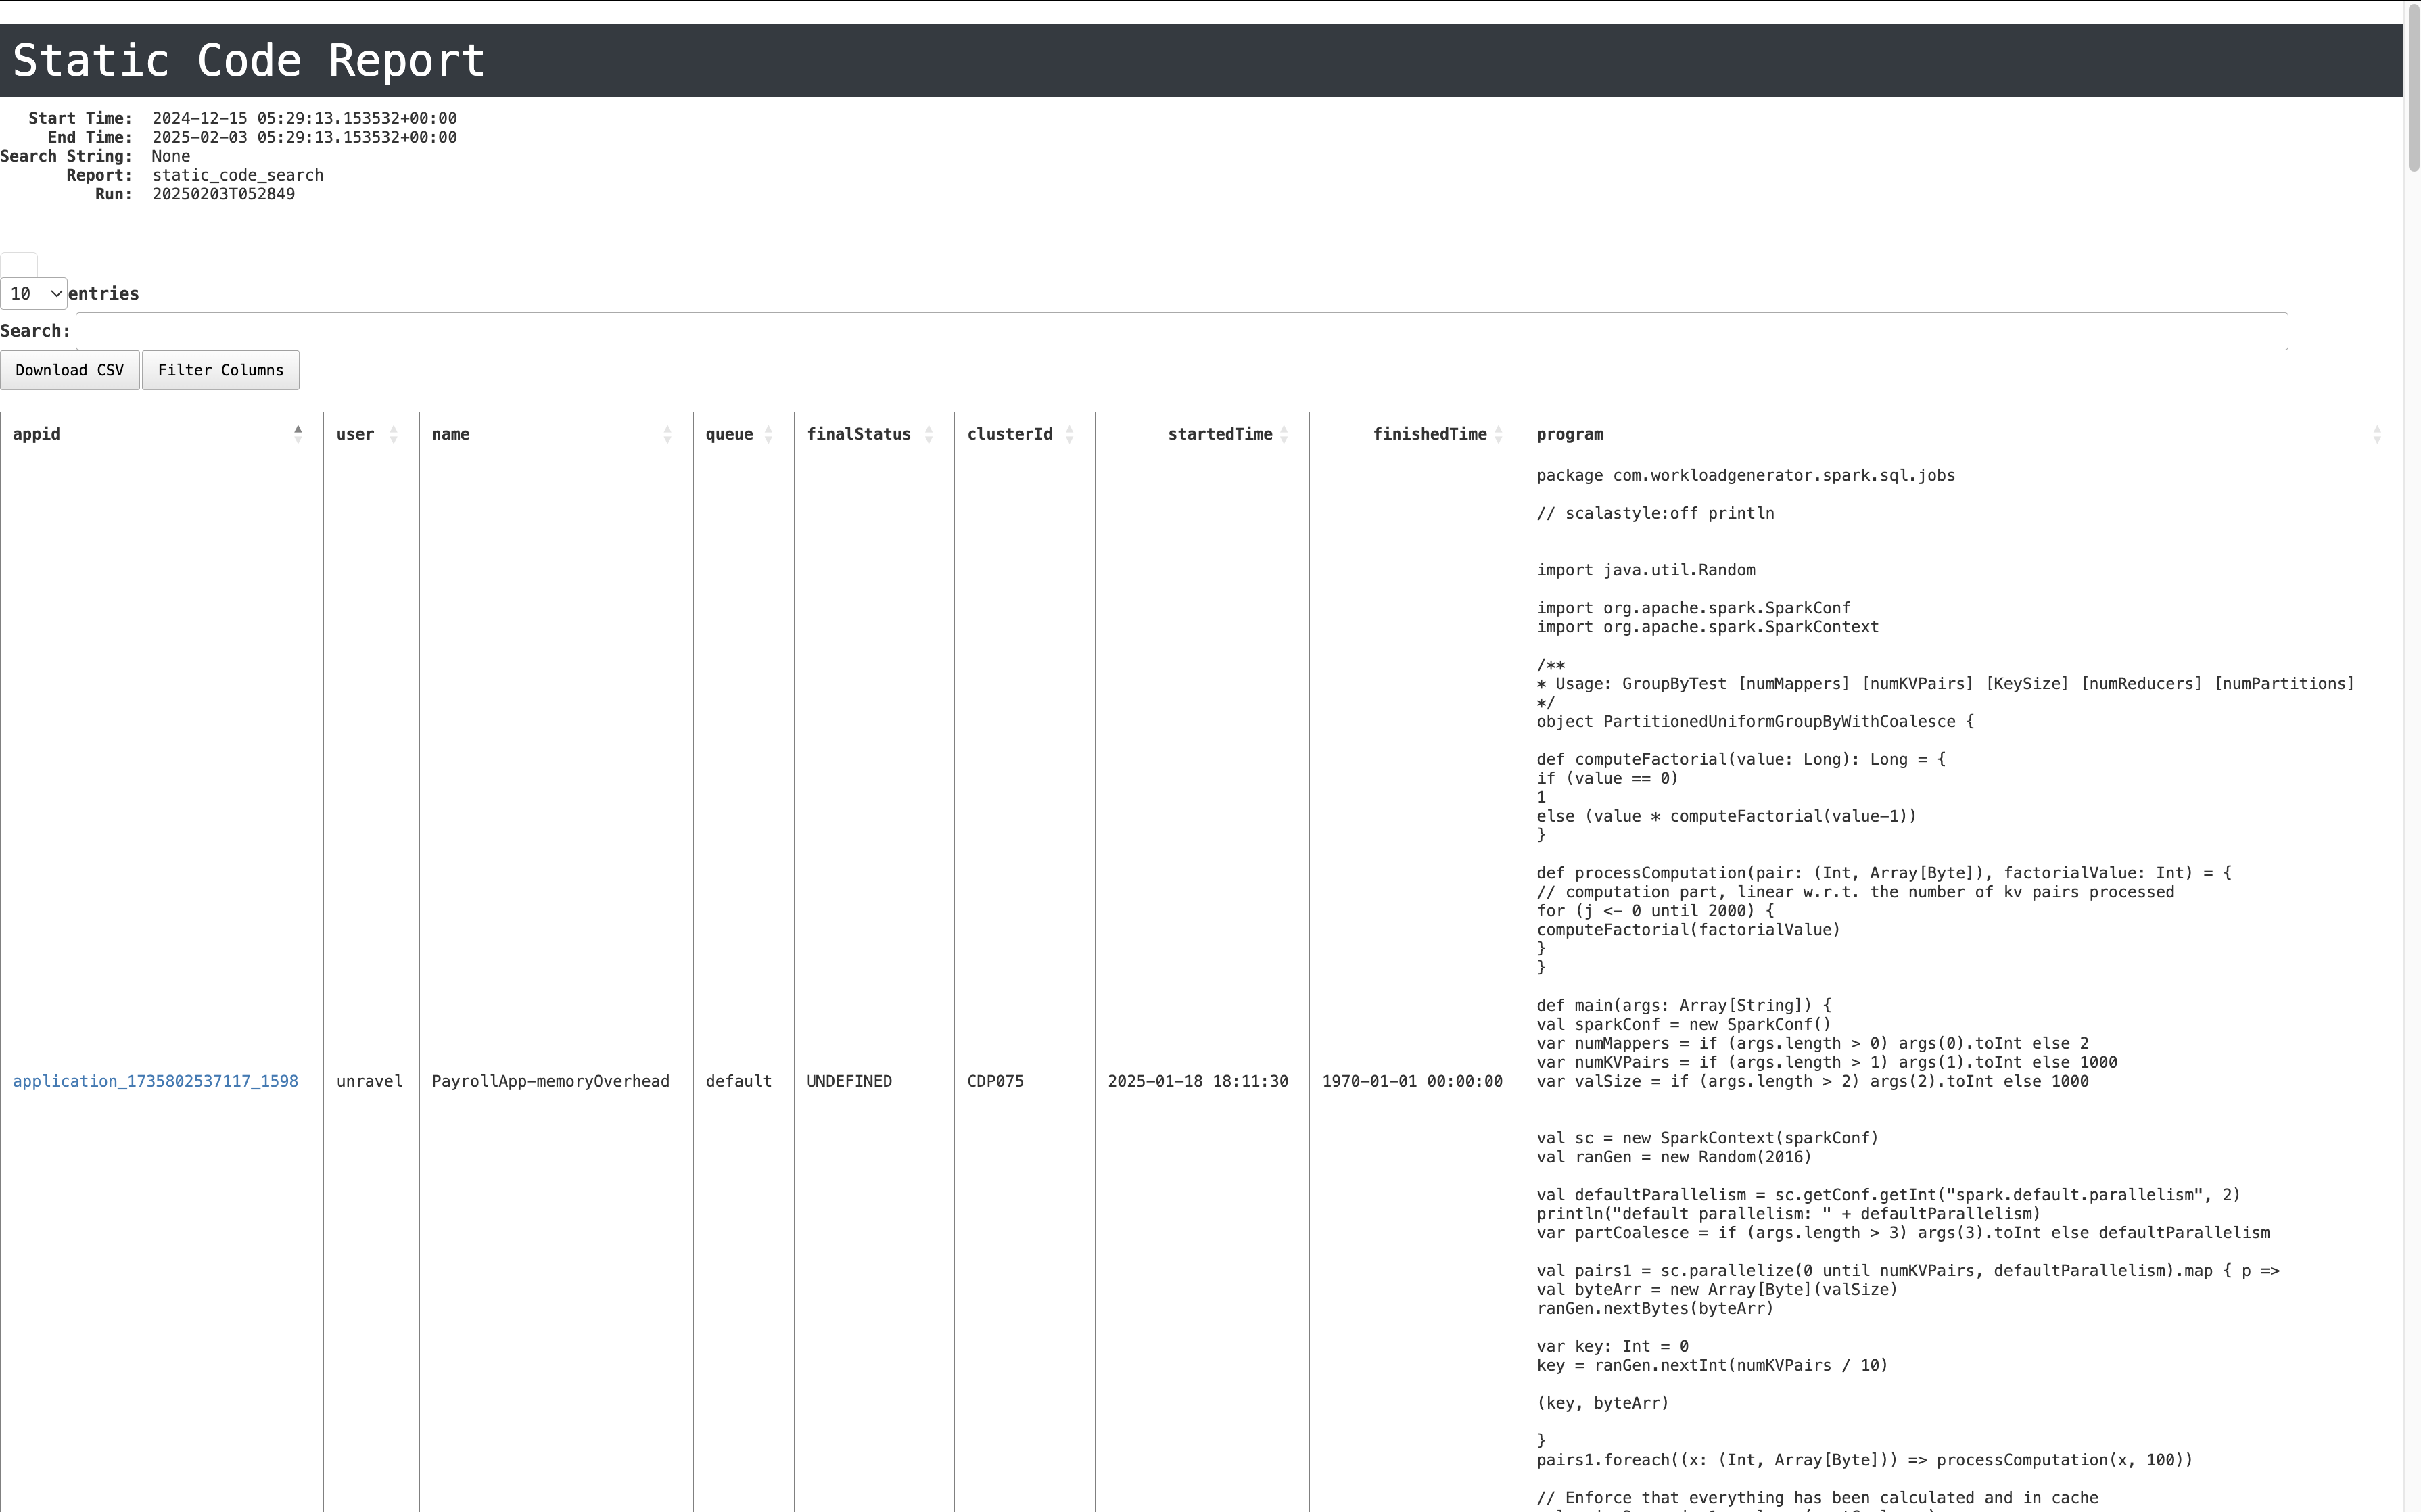
Task: Sort by finishedTime column arrow icon
Action: click(1499, 434)
